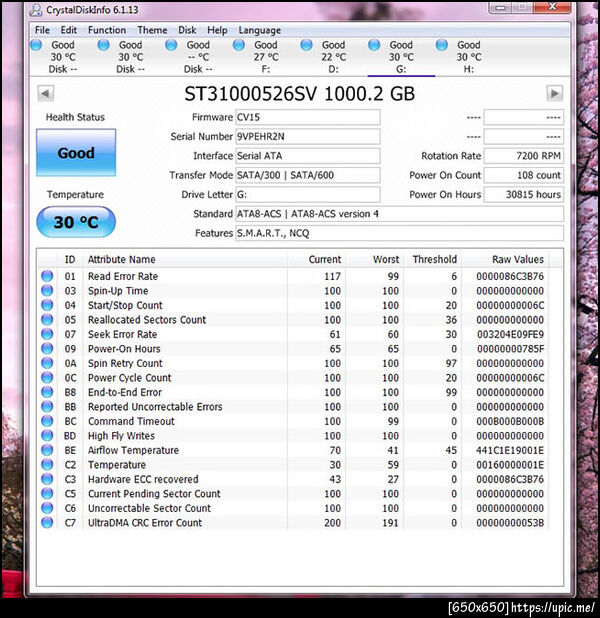Click the Raw Values column header
The width and height of the screenshot is (600, 618).
[x=505, y=259]
